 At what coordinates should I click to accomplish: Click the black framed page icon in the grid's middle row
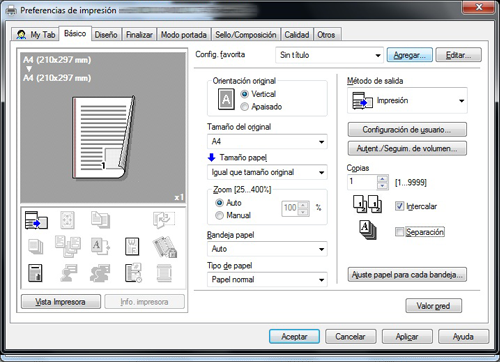[x=132, y=247]
